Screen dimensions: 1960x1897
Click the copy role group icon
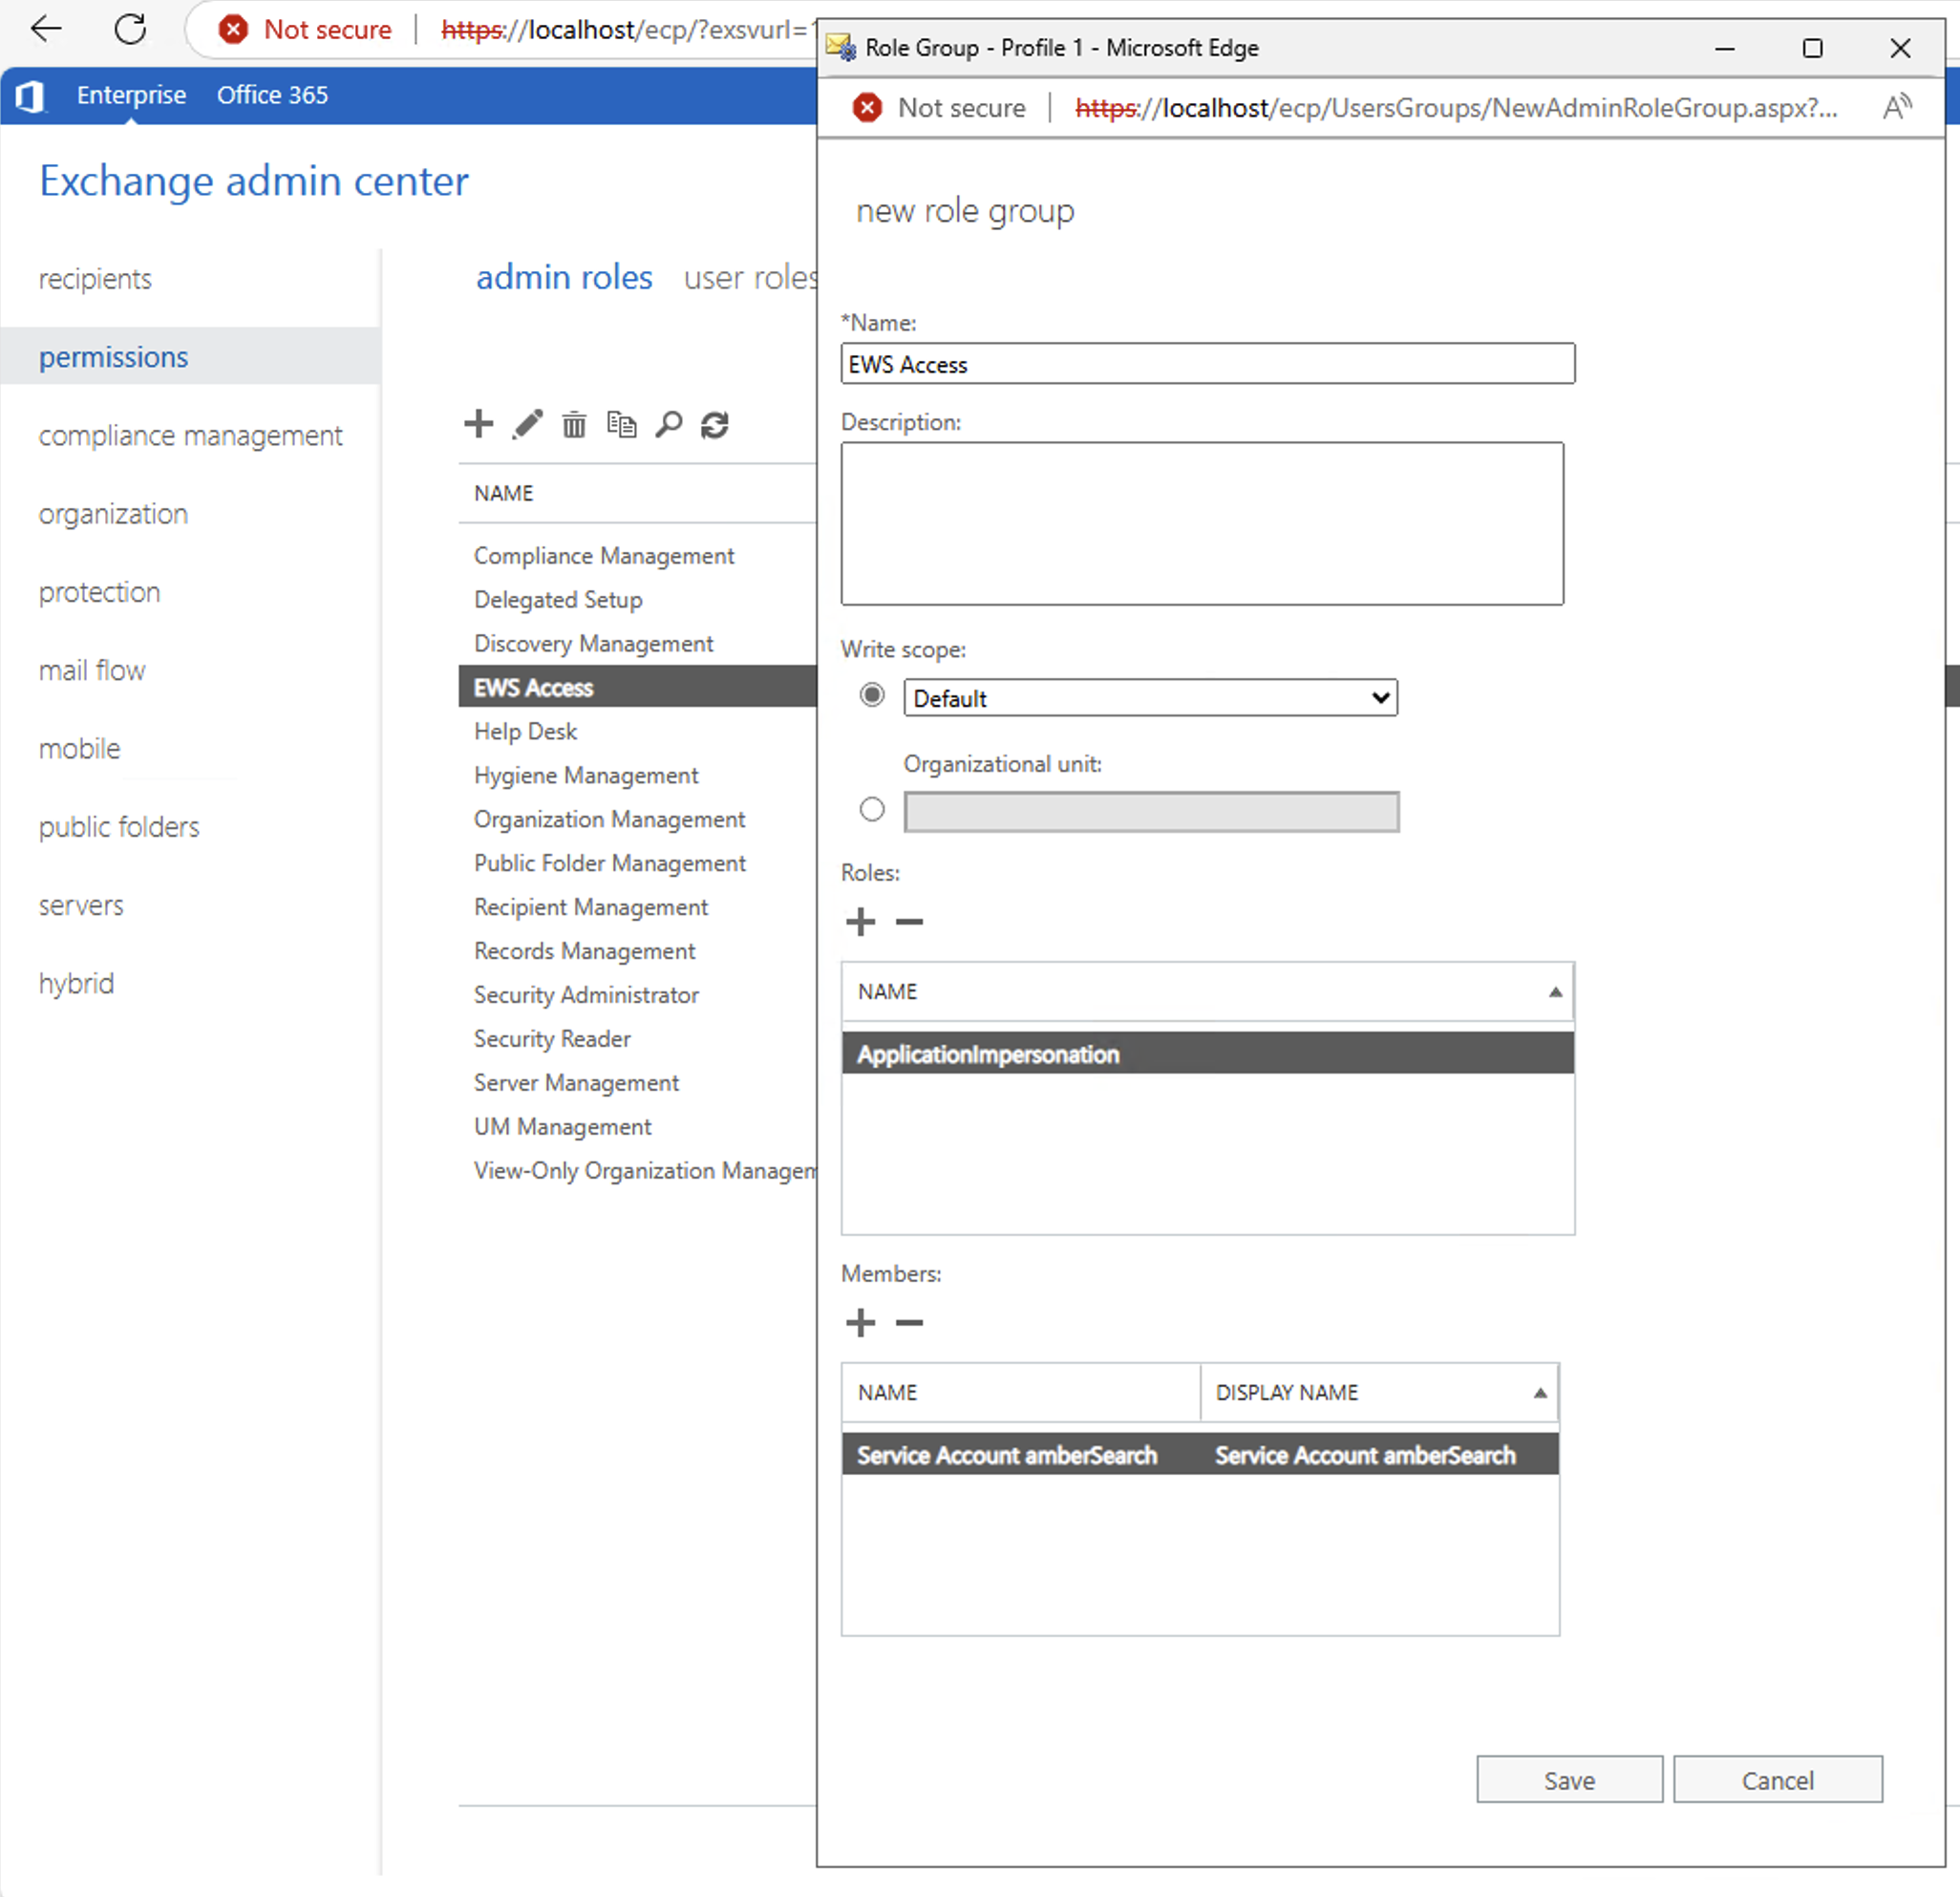tap(621, 424)
